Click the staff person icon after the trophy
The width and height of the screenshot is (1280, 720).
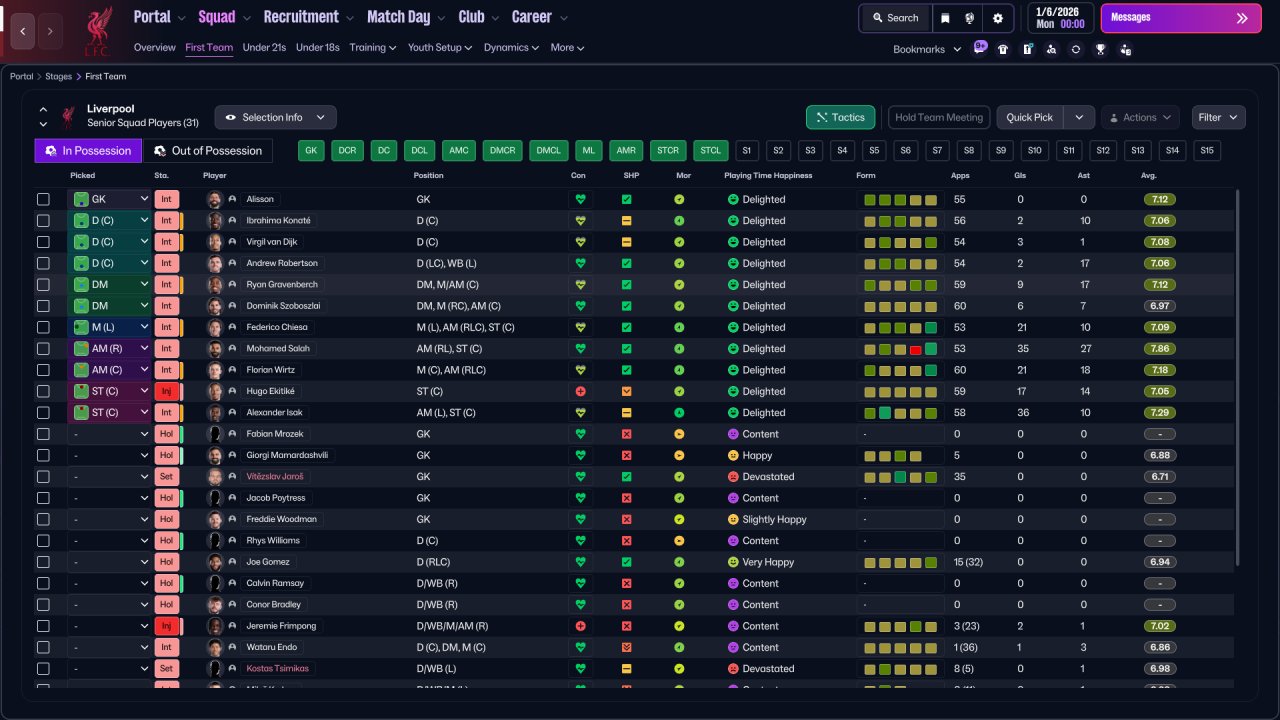point(1125,49)
